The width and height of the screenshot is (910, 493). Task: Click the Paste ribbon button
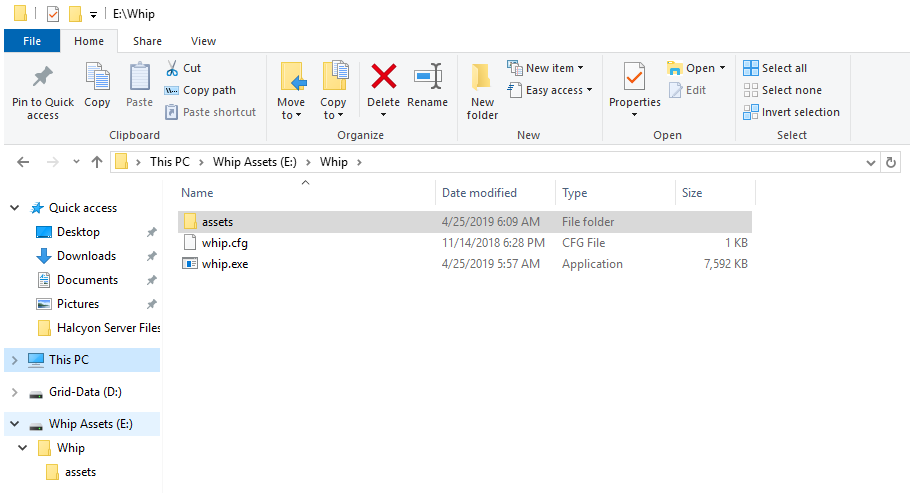click(139, 85)
